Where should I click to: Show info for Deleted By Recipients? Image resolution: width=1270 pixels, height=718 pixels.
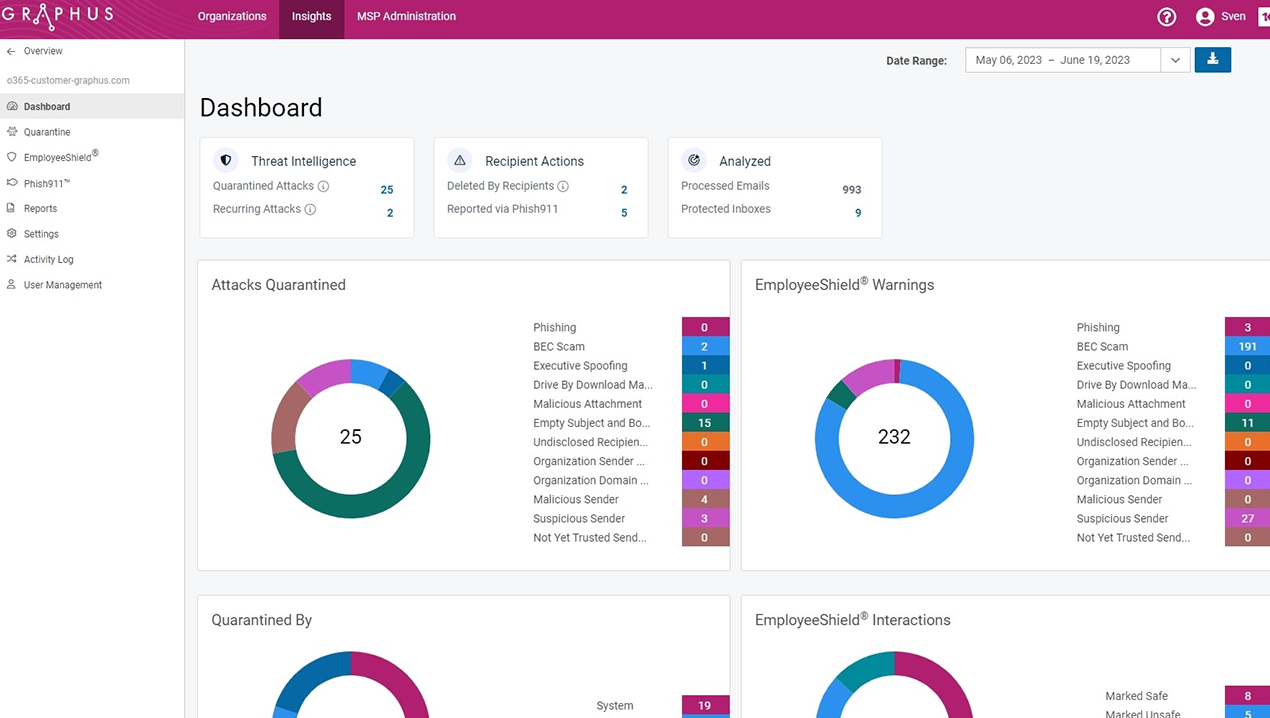coord(563,186)
